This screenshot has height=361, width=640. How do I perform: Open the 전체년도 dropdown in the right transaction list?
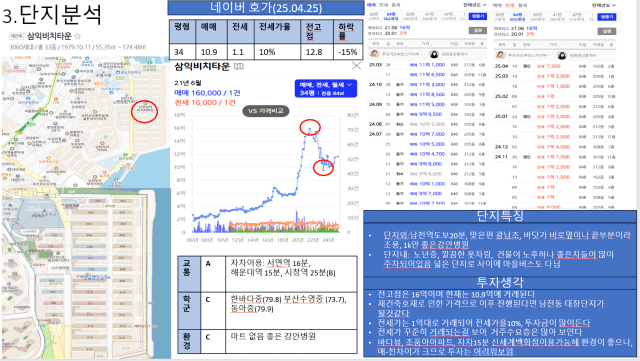(x=604, y=5)
